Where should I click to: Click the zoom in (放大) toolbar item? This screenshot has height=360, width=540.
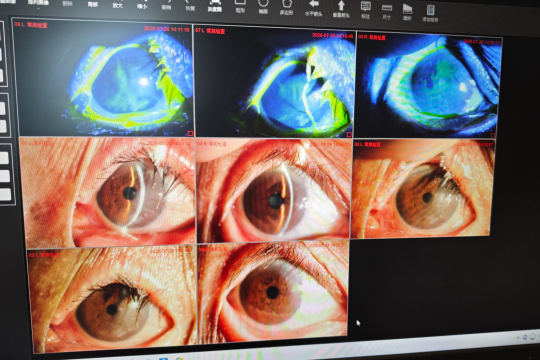tap(118, 4)
